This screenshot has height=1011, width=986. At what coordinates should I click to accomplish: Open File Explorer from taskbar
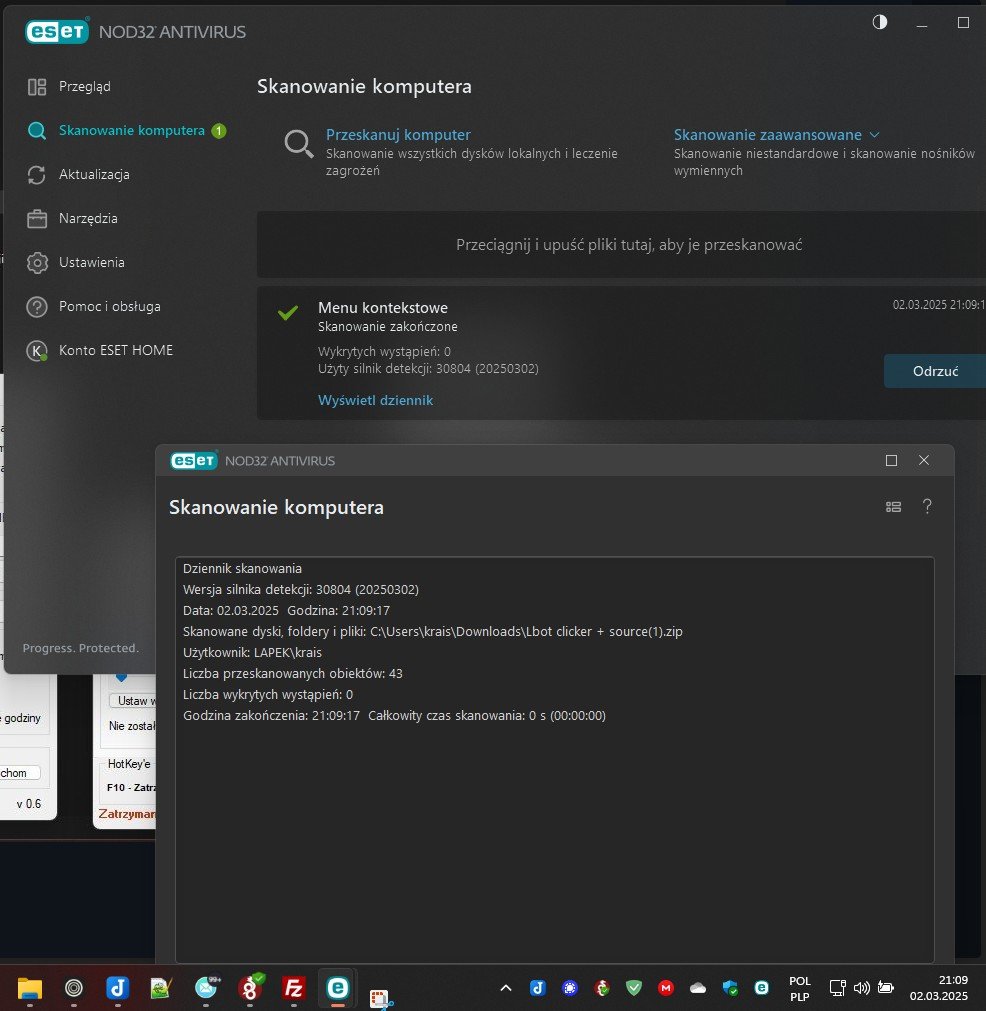pos(30,988)
